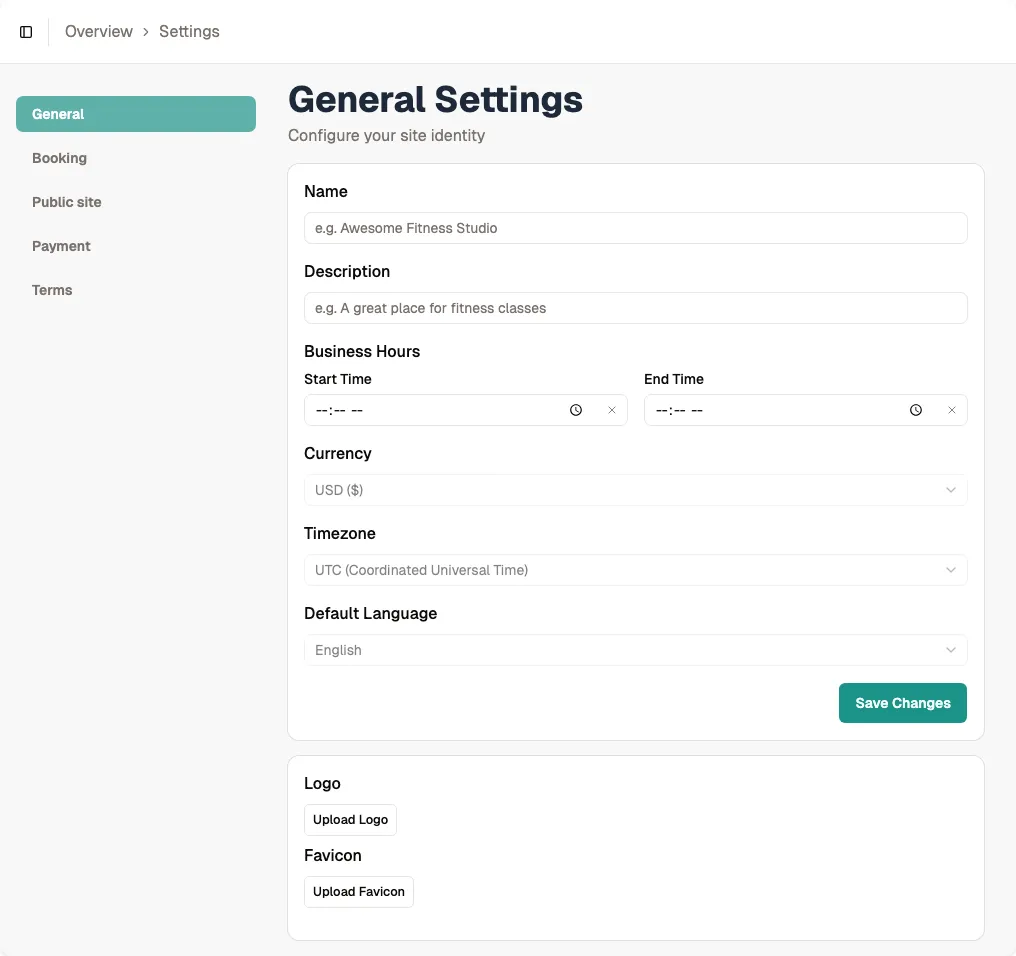Switch to Booking settings
This screenshot has width=1016, height=956.
pos(136,158)
